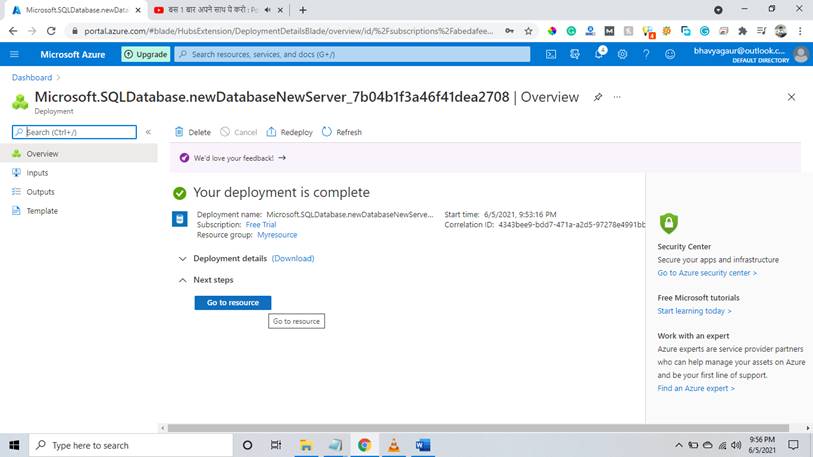The height and width of the screenshot is (457, 813).
Task: Open the Template menu item
Action: click(x=79, y=211)
